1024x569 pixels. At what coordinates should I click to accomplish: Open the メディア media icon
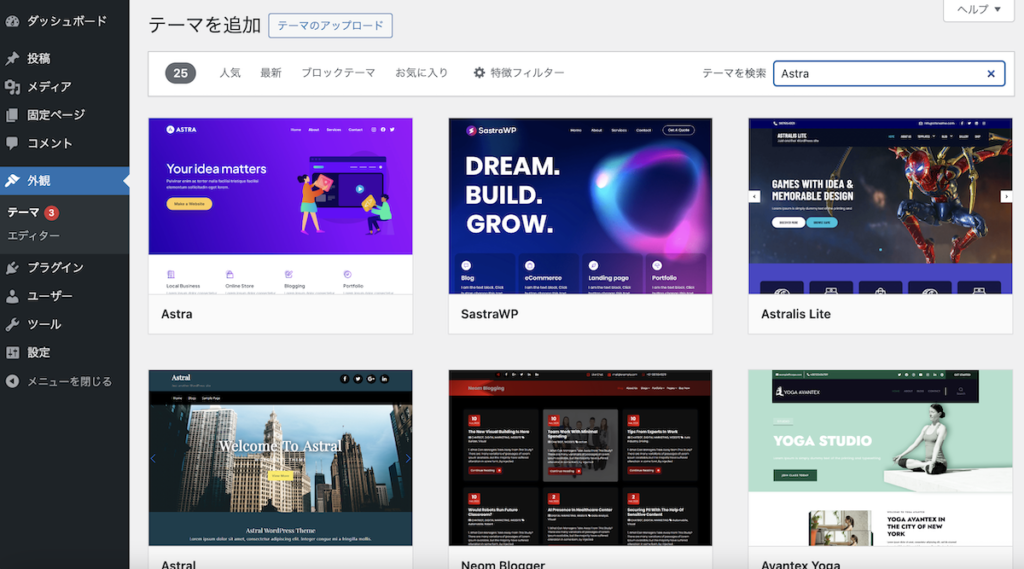(x=12, y=87)
